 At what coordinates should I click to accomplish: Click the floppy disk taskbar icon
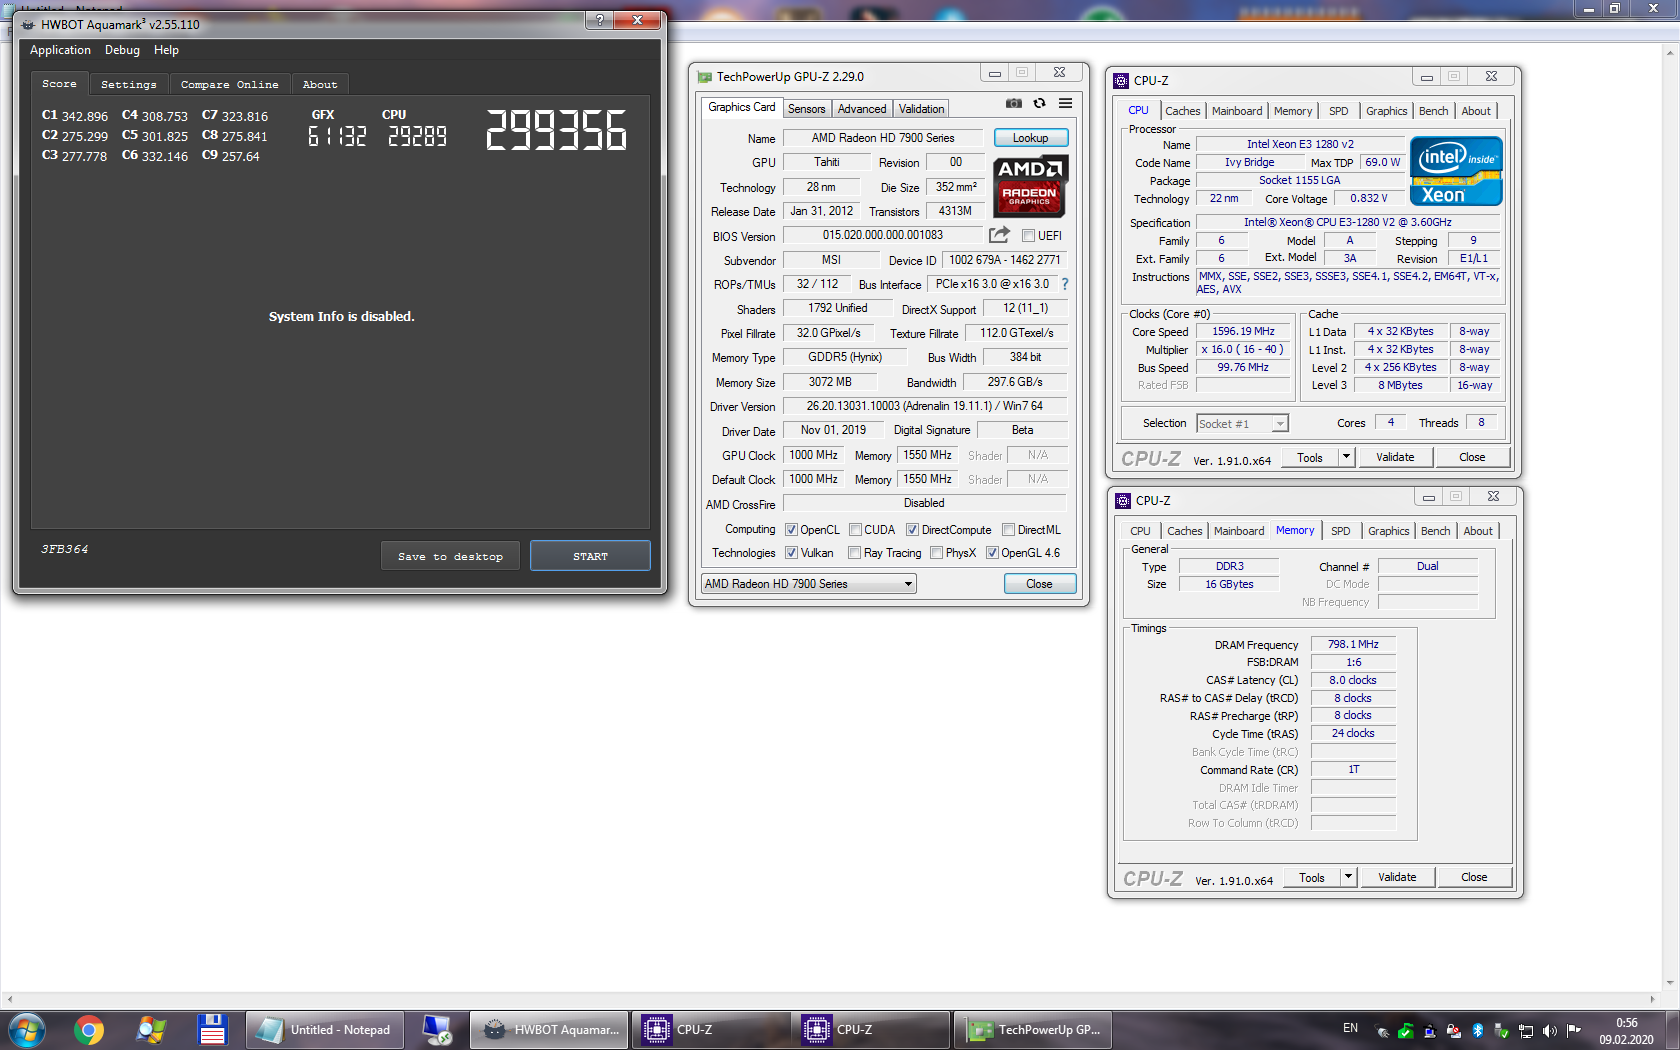(212, 1029)
